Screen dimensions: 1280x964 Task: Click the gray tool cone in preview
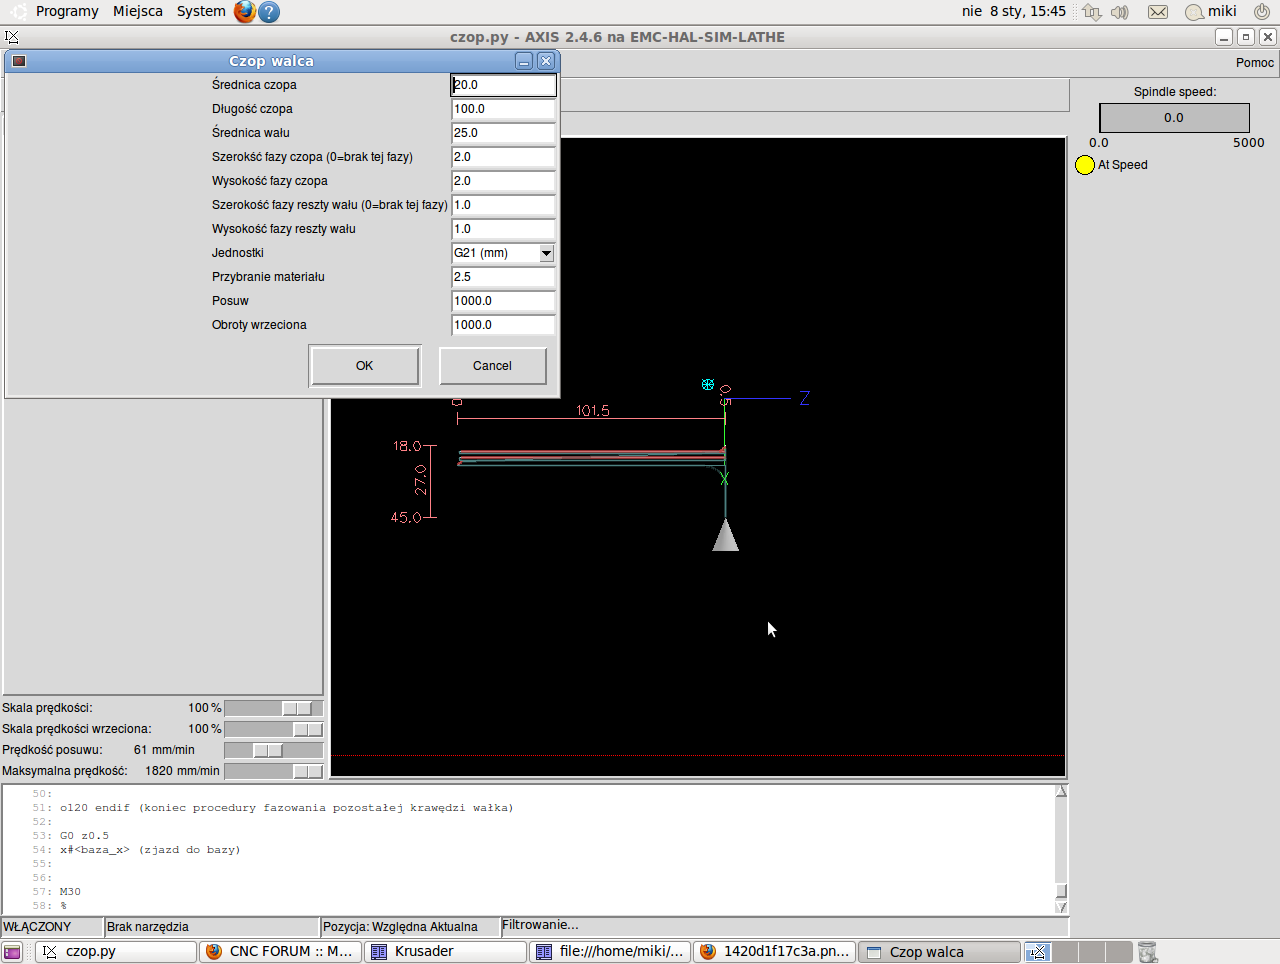pos(726,535)
